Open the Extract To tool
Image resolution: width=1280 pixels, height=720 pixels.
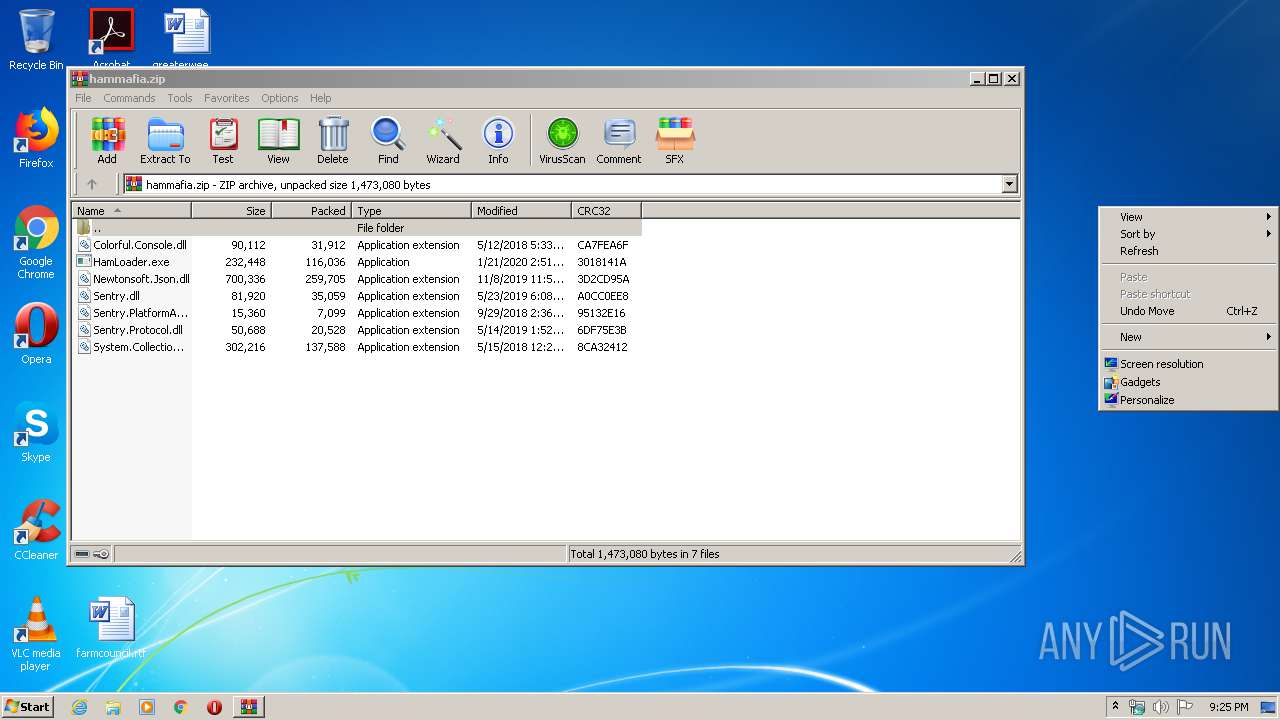[165, 141]
